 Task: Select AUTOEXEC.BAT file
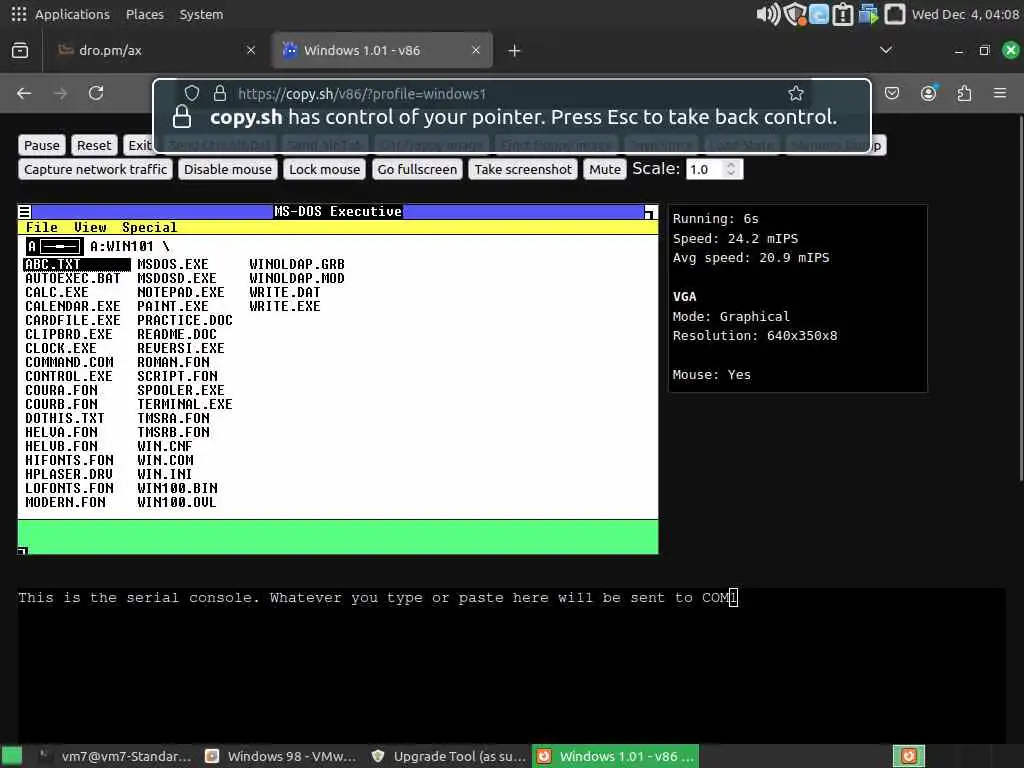(x=72, y=278)
